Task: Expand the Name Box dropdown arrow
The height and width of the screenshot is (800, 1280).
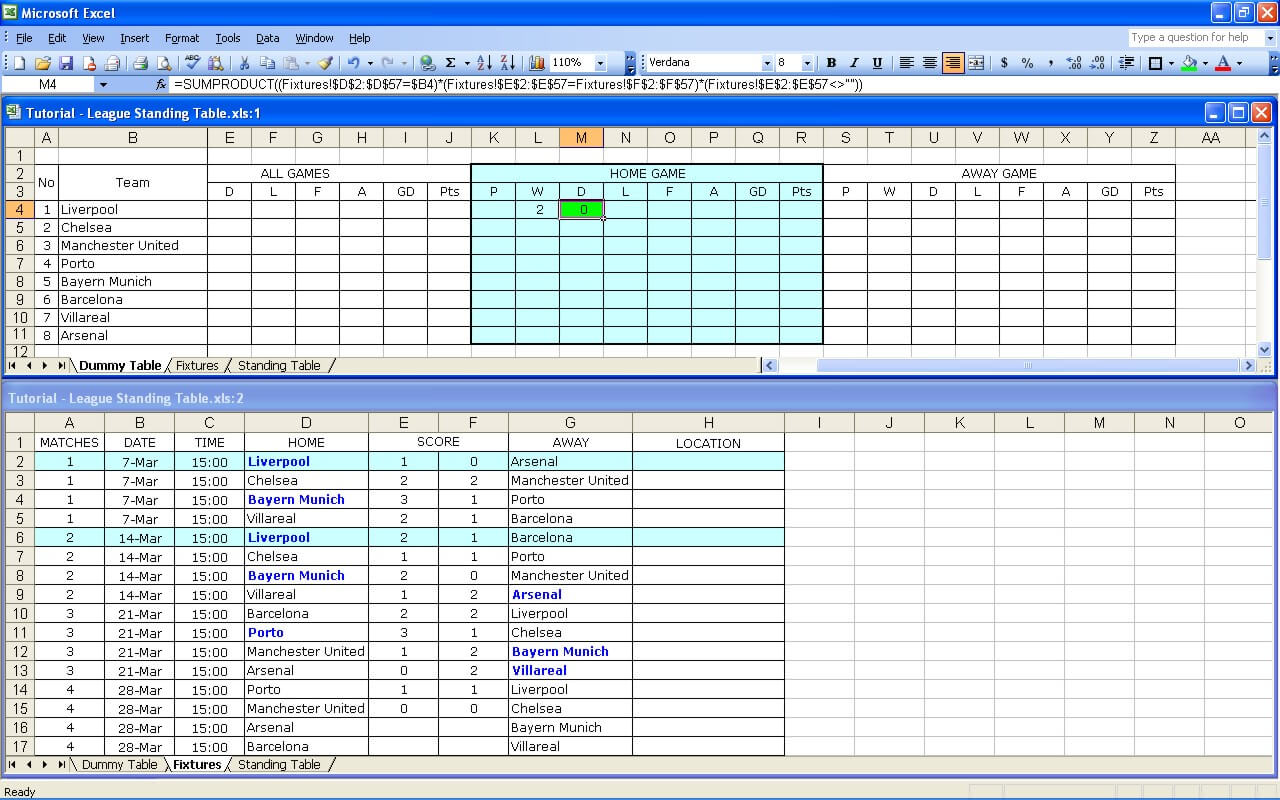Action: 103,85
